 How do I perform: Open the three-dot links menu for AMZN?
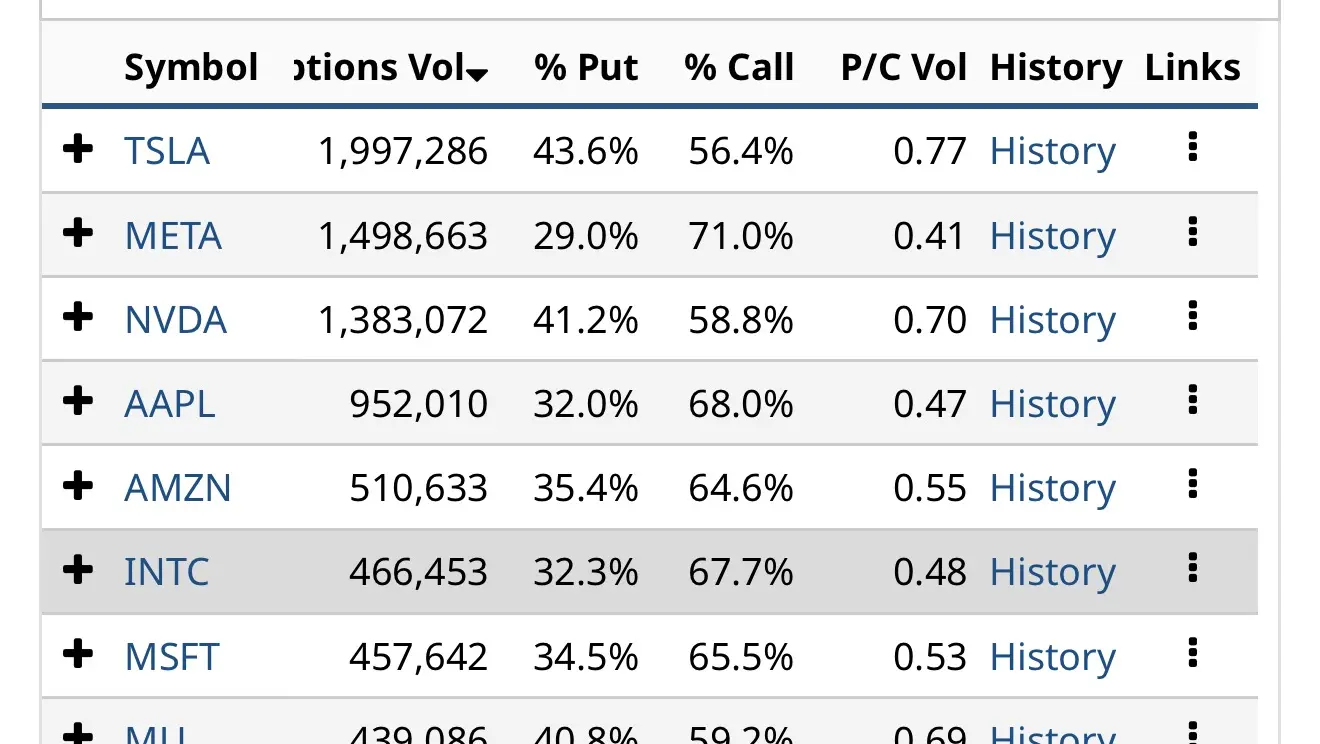point(1191,484)
